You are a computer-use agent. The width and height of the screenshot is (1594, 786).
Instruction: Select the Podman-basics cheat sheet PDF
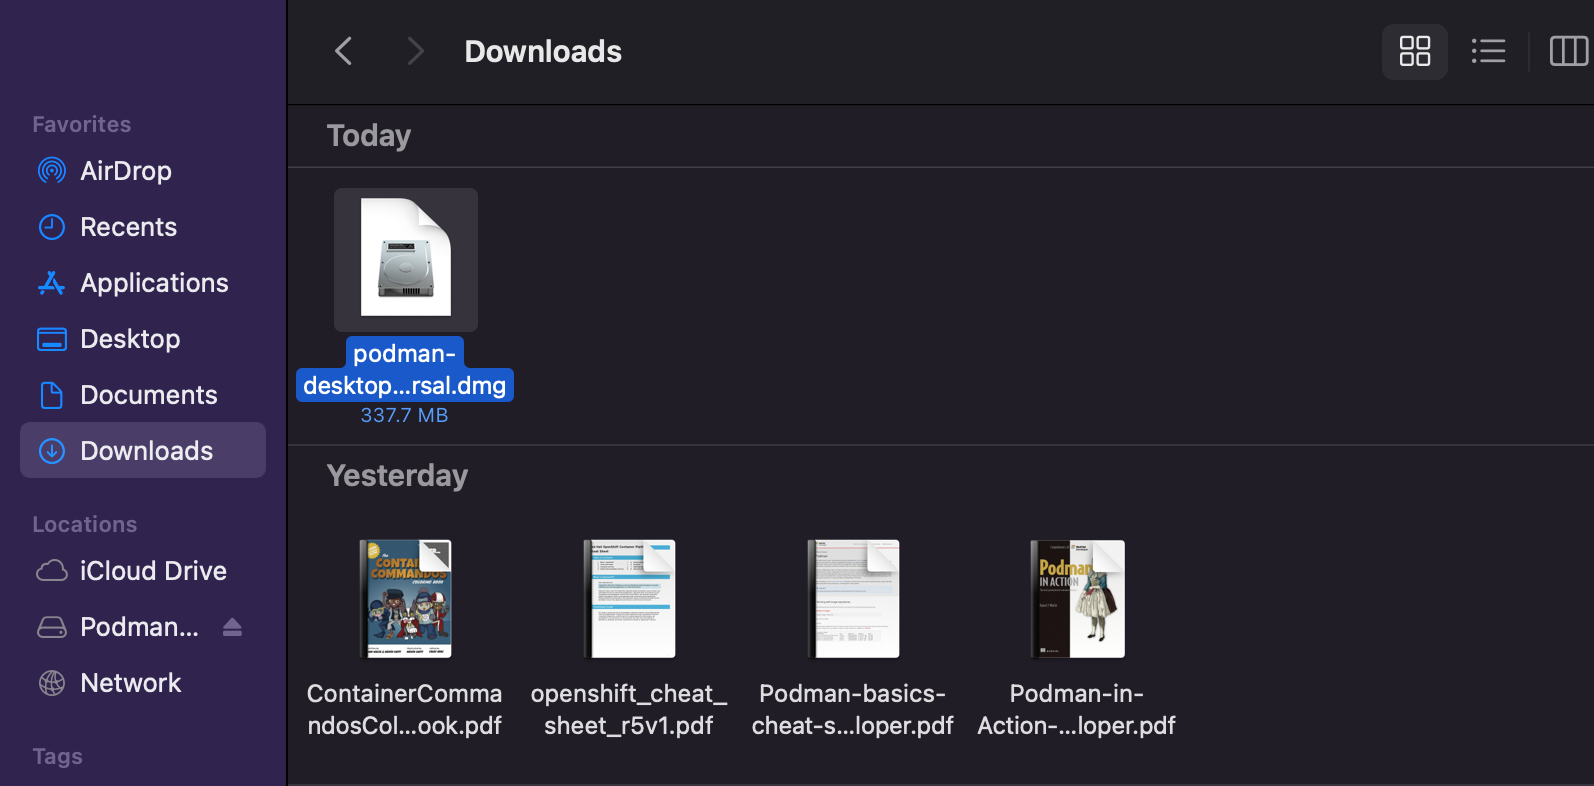pyautogui.click(x=853, y=599)
